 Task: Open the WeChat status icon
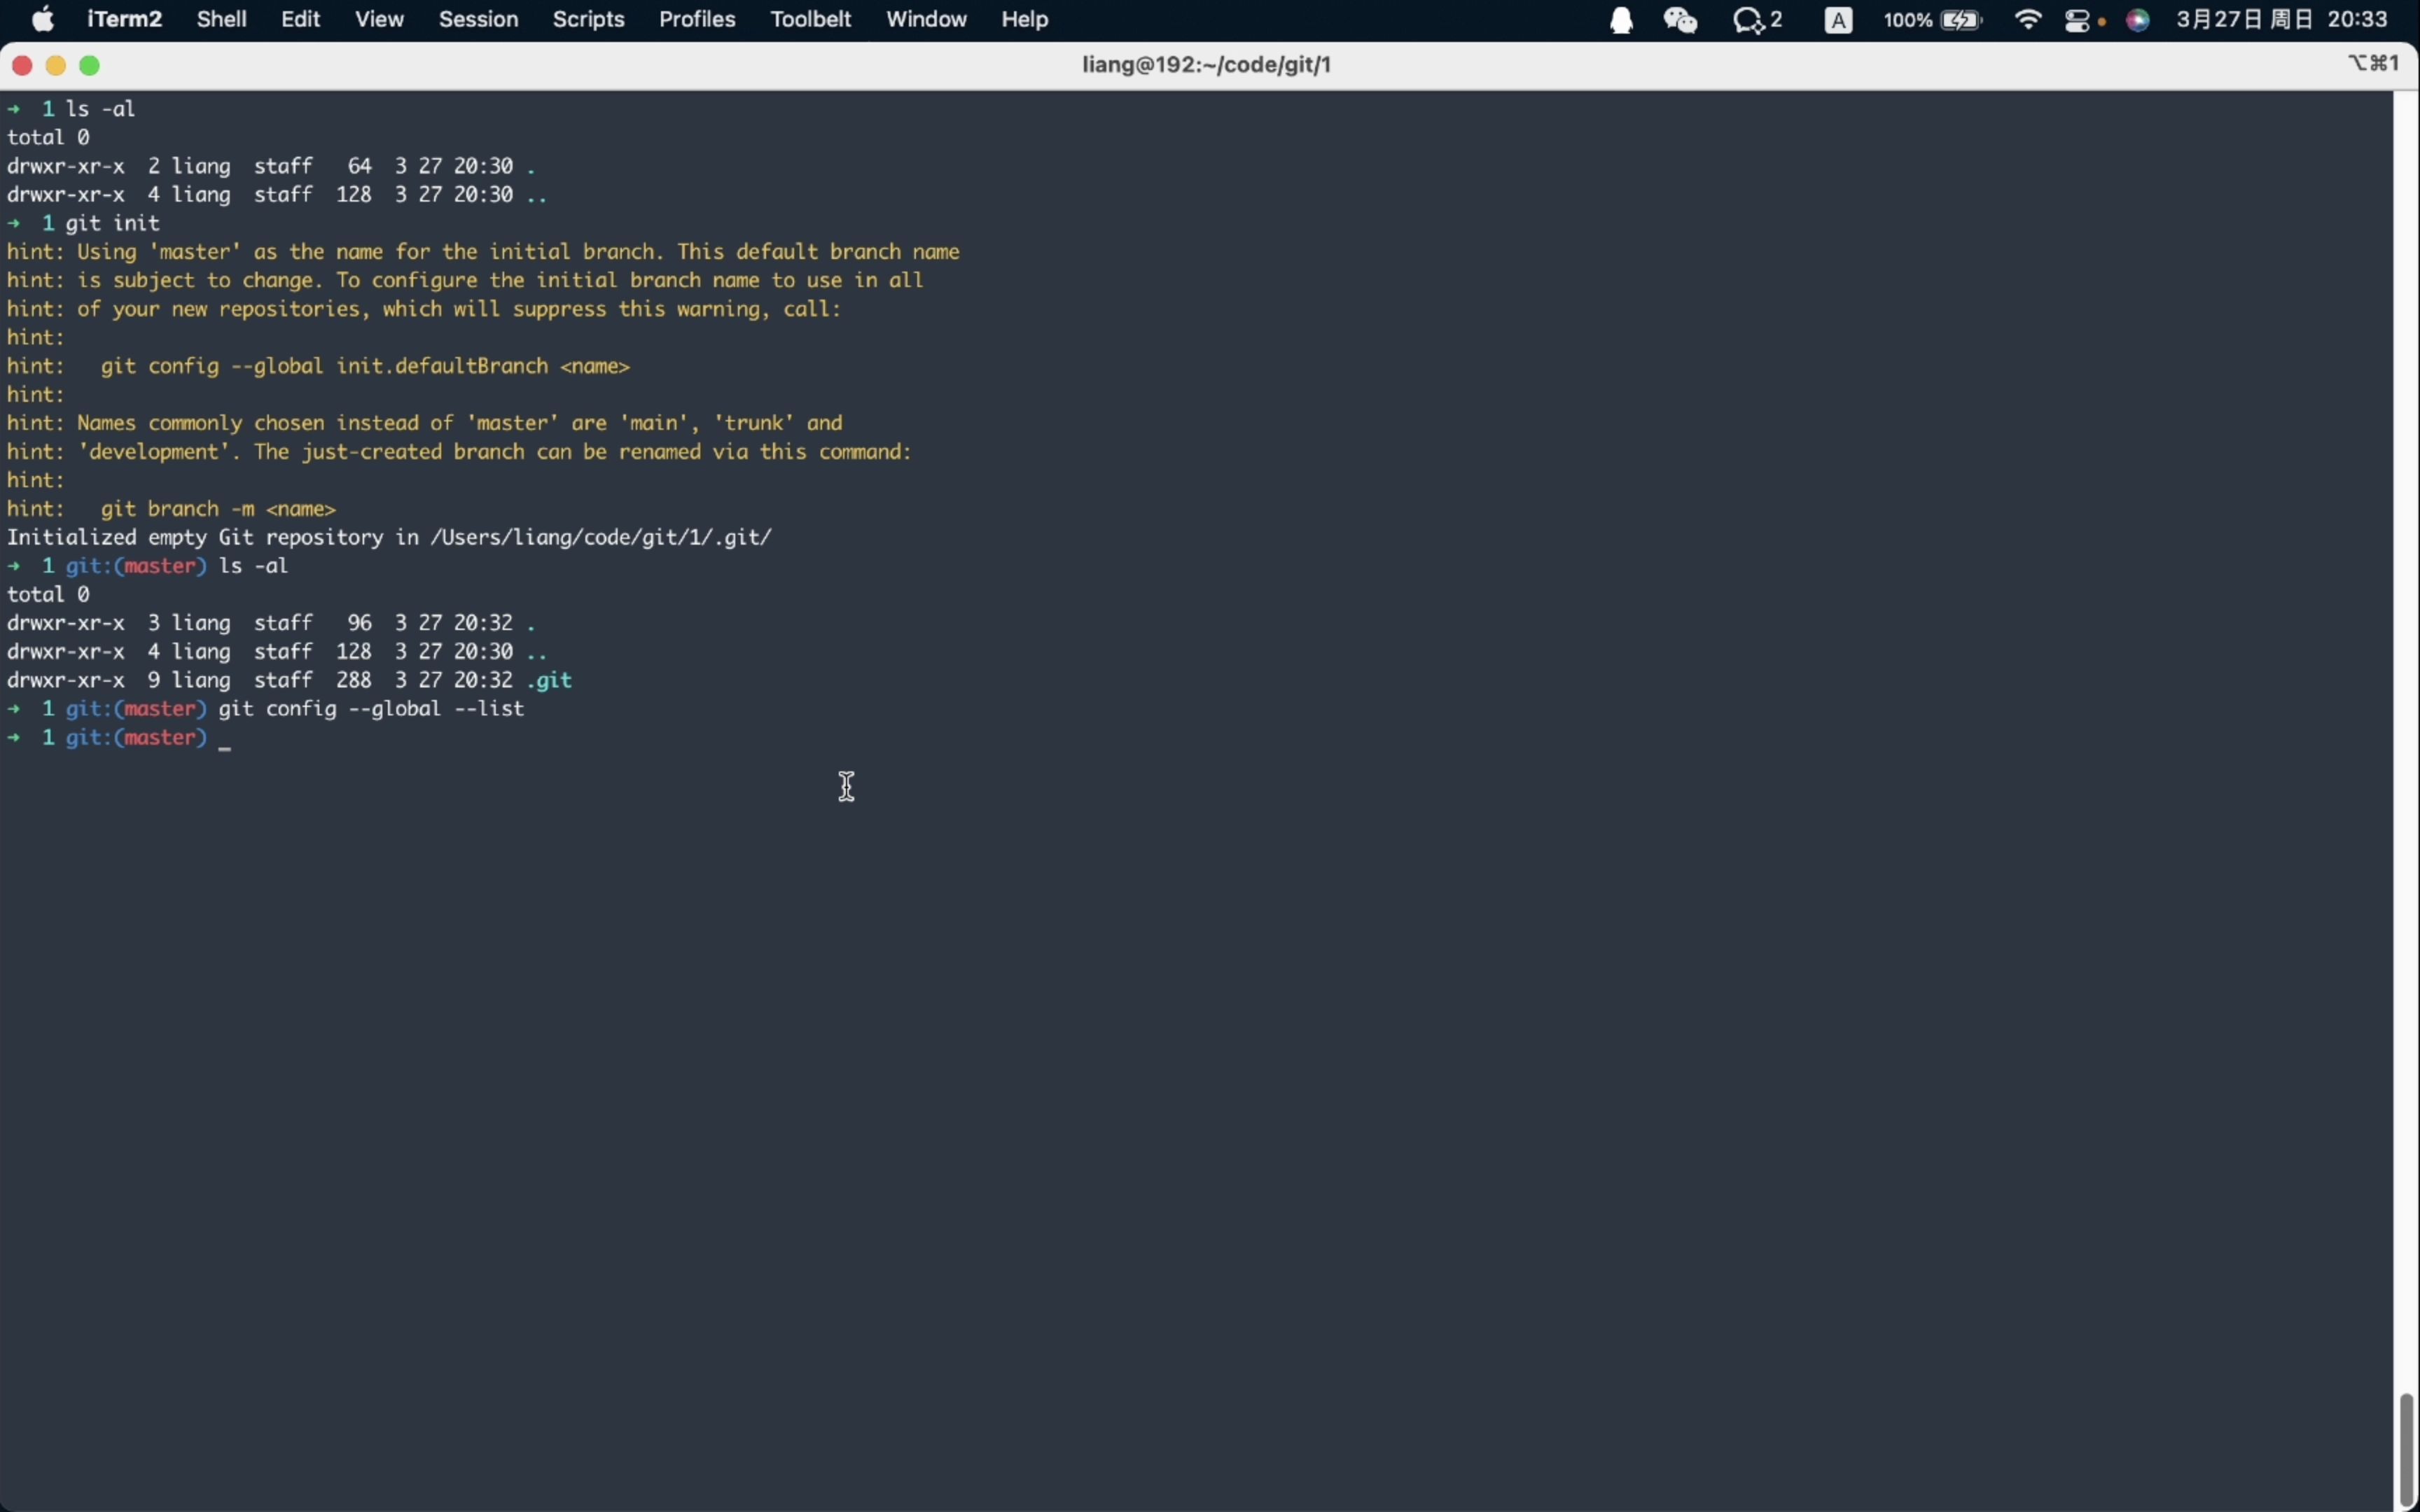tap(1681, 20)
